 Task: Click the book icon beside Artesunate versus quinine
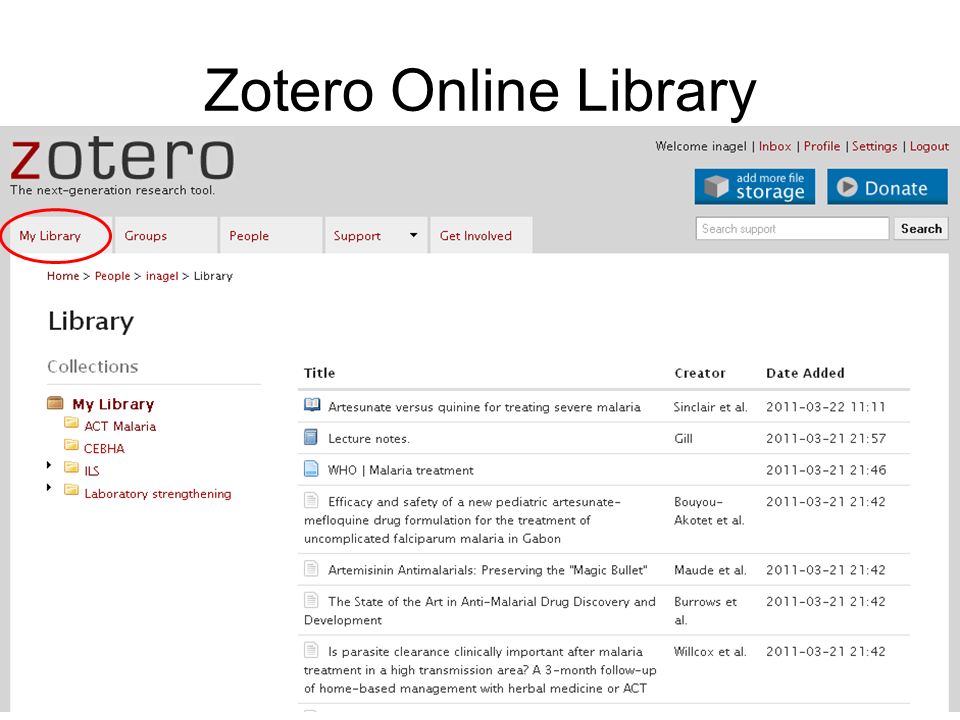pyautogui.click(x=312, y=405)
